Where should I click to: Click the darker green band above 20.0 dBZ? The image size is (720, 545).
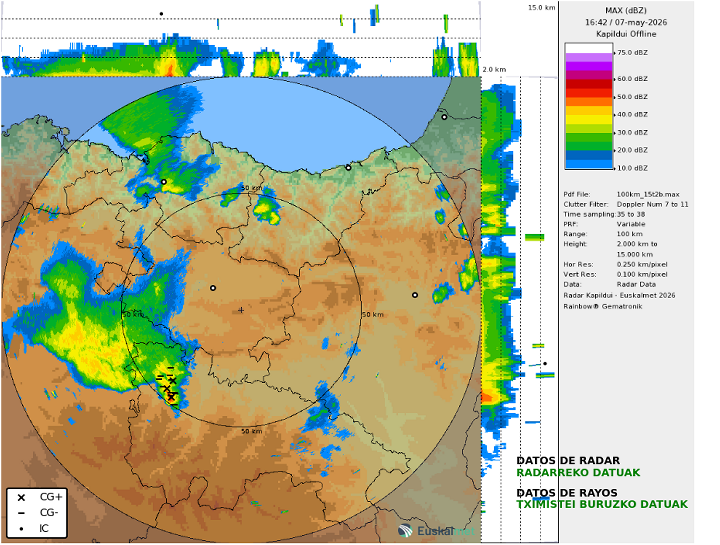click(589, 146)
